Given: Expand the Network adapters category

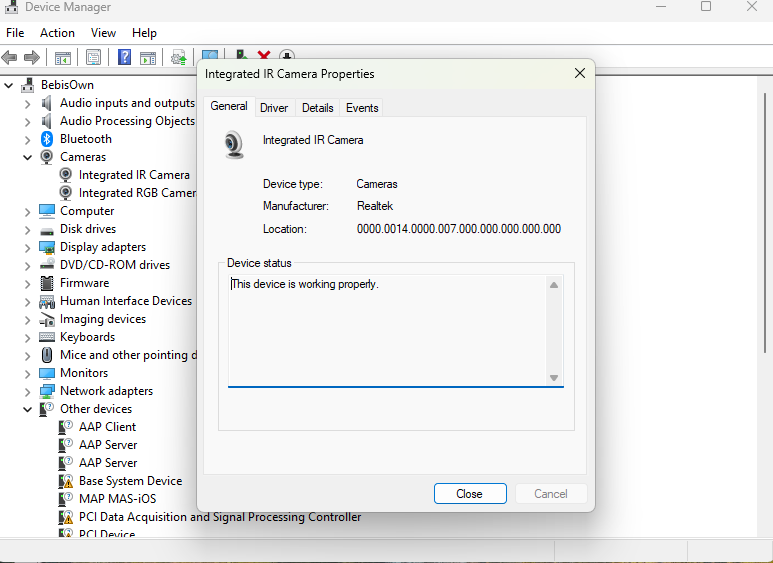Looking at the screenshot, I should pyautogui.click(x=27, y=391).
